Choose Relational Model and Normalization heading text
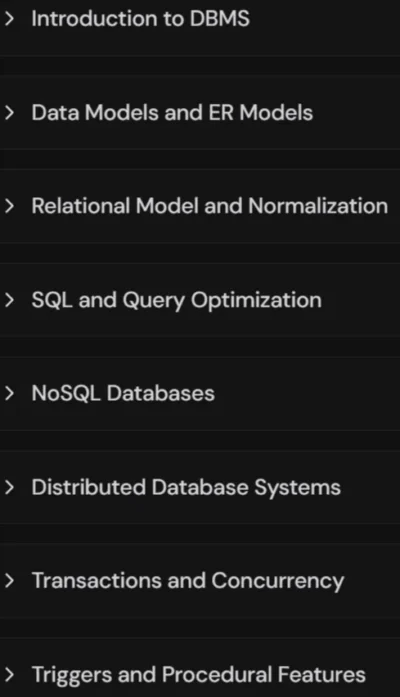The height and width of the screenshot is (697, 400). [209, 206]
